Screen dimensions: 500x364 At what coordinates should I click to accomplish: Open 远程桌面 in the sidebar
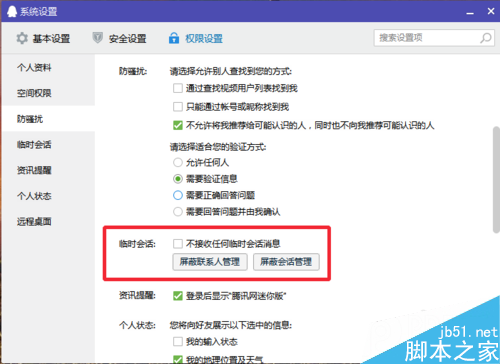tap(34, 222)
